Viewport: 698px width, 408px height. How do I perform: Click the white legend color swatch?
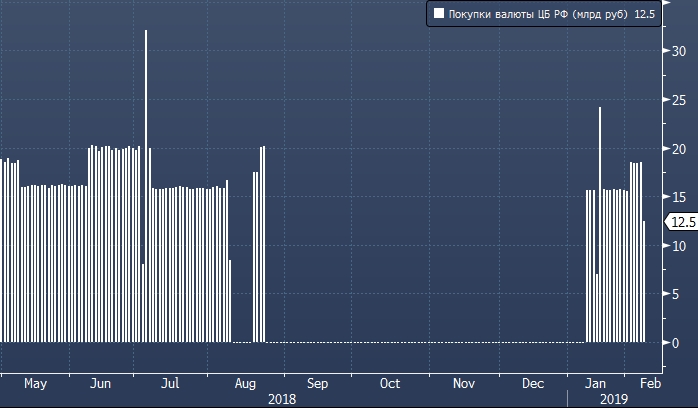click(438, 14)
